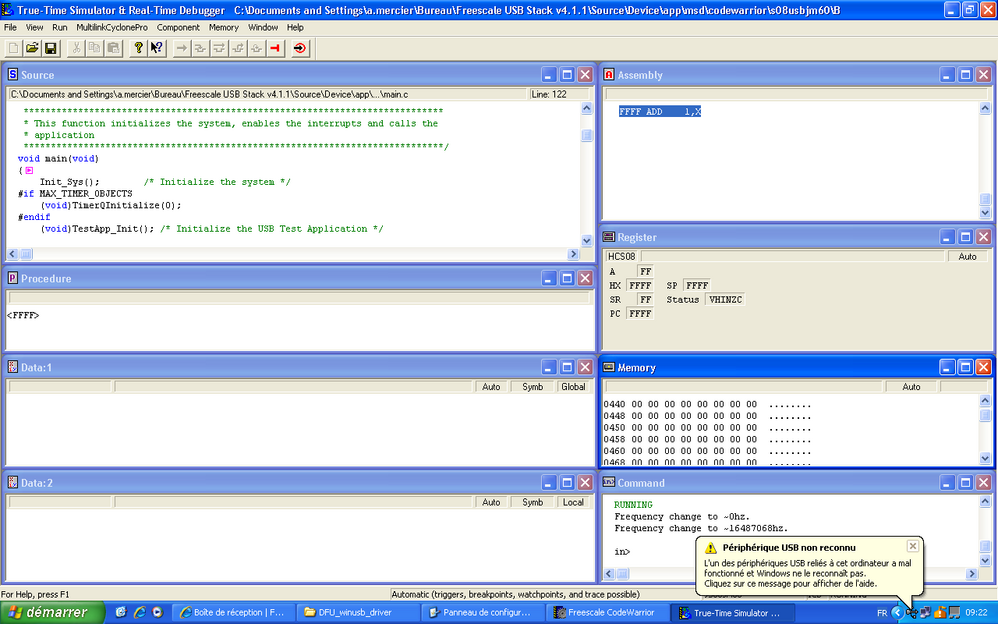The width and height of the screenshot is (998, 624).
Task: Click the Start/Continue arrow toolbar icon
Action: pyautogui.click(x=181, y=48)
